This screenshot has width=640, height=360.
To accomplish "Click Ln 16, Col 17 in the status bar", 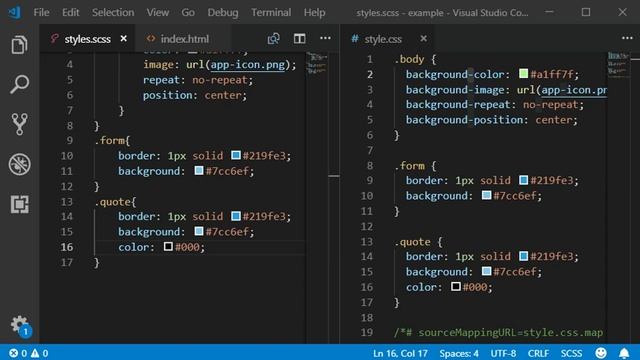I will pyautogui.click(x=400, y=353).
